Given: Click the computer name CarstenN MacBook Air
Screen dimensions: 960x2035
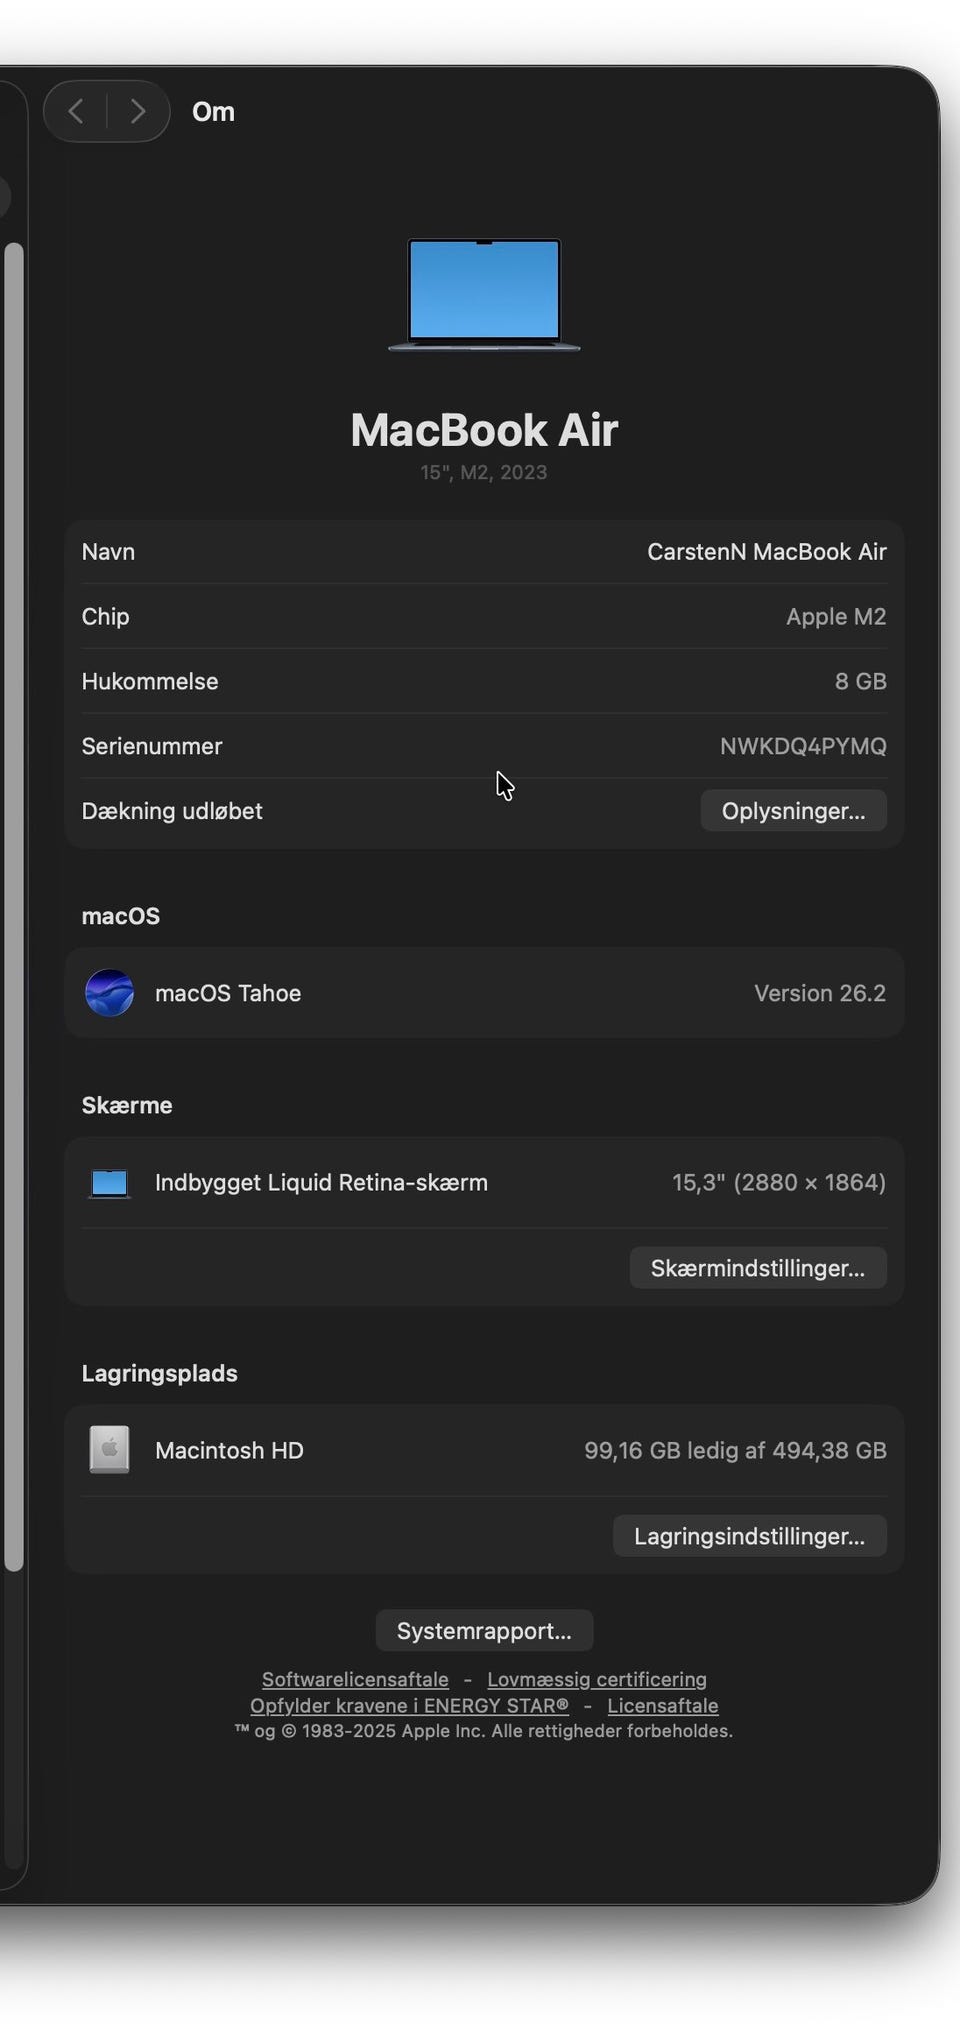Looking at the screenshot, I should [766, 552].
